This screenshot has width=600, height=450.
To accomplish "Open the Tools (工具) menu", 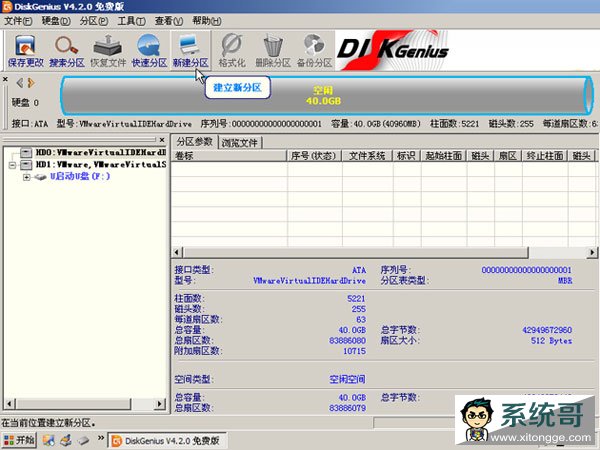I will (131, 21).
